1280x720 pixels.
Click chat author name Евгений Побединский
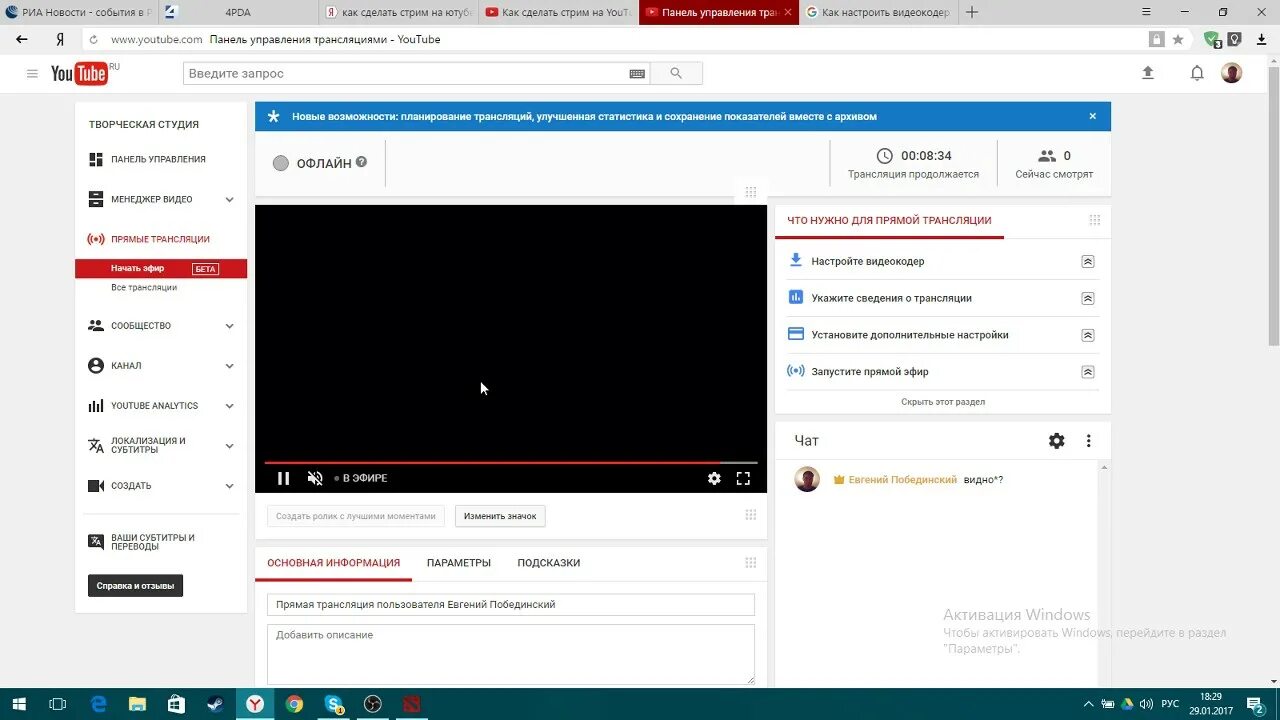902,480
